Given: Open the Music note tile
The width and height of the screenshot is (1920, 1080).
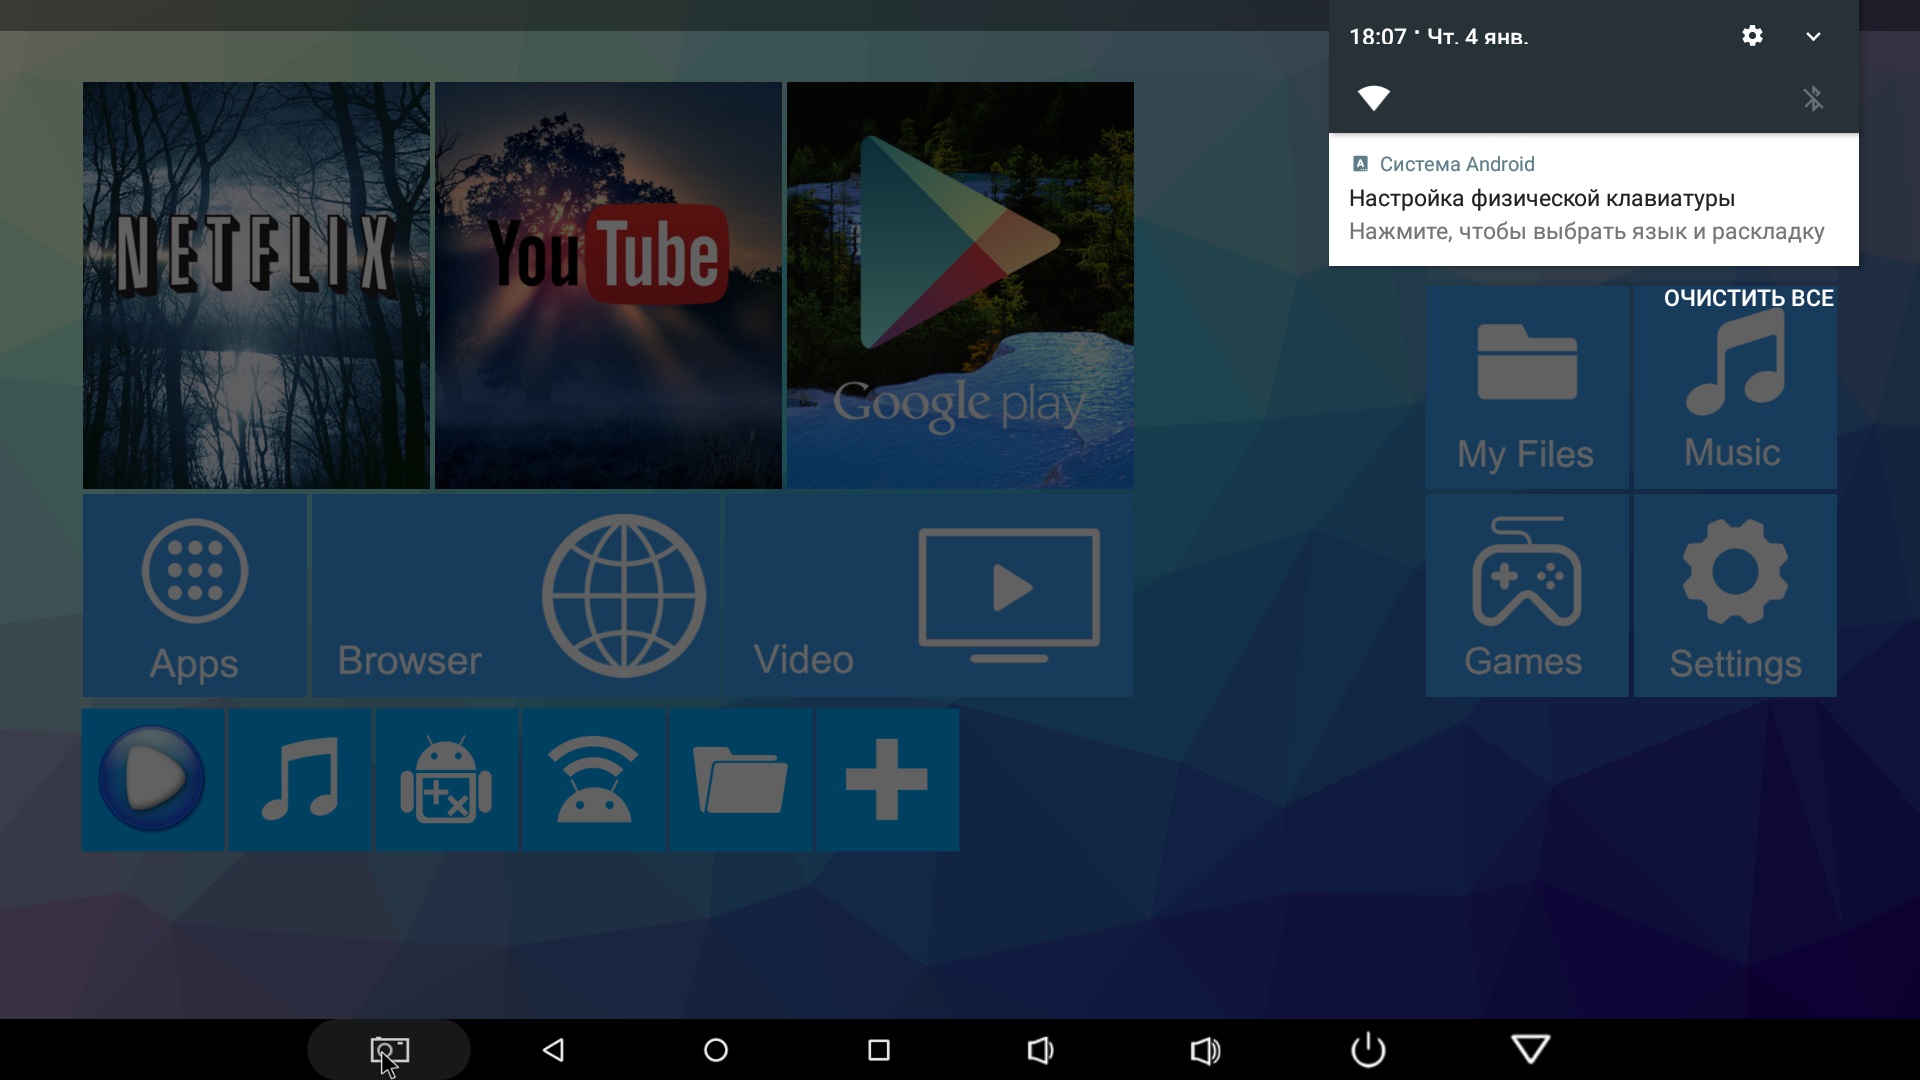Looking at the screenshot, I should pos(1735,388).
